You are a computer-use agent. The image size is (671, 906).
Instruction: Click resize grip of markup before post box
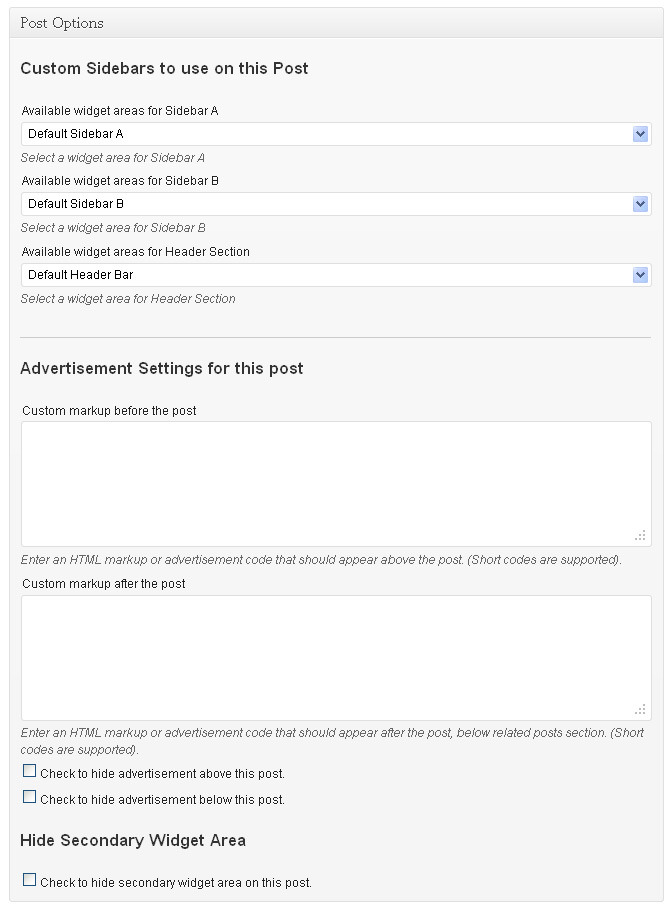click(640, 535)
